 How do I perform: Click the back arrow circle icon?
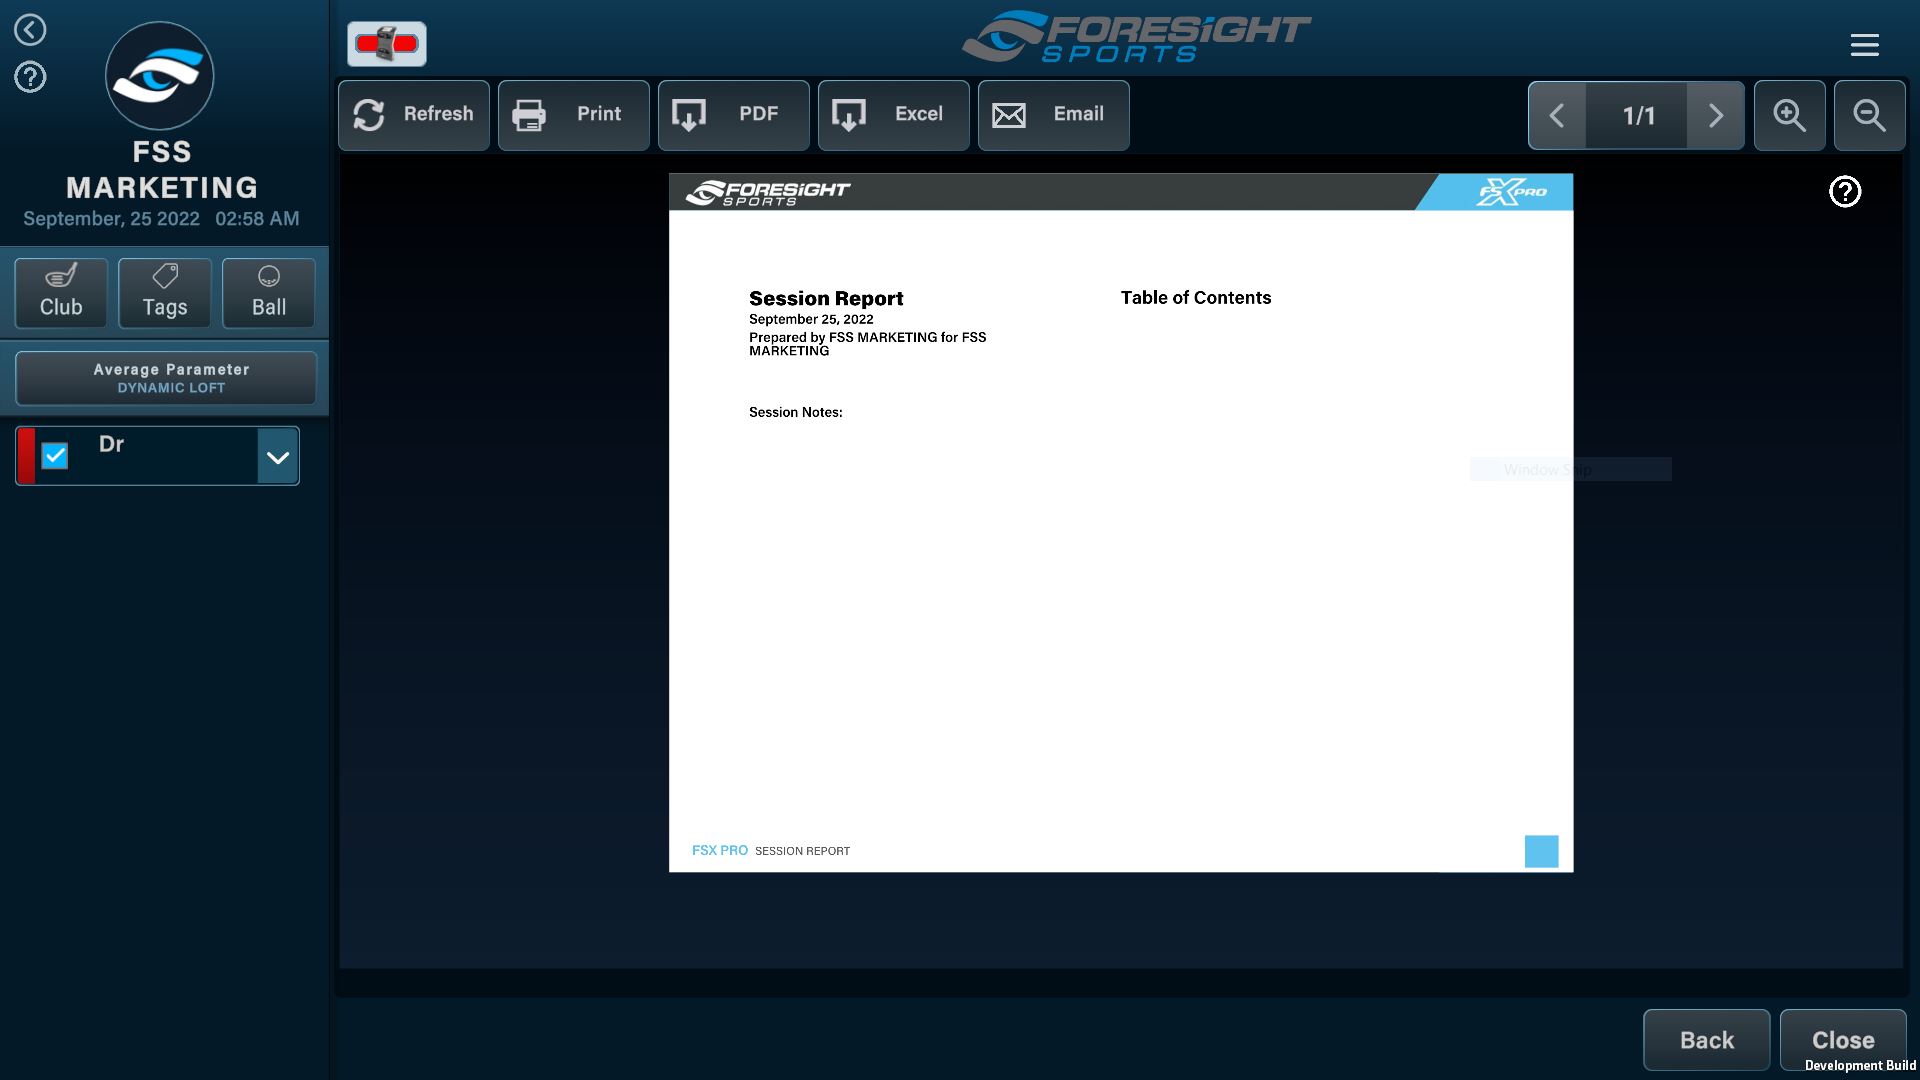click(x=30, y=30)
